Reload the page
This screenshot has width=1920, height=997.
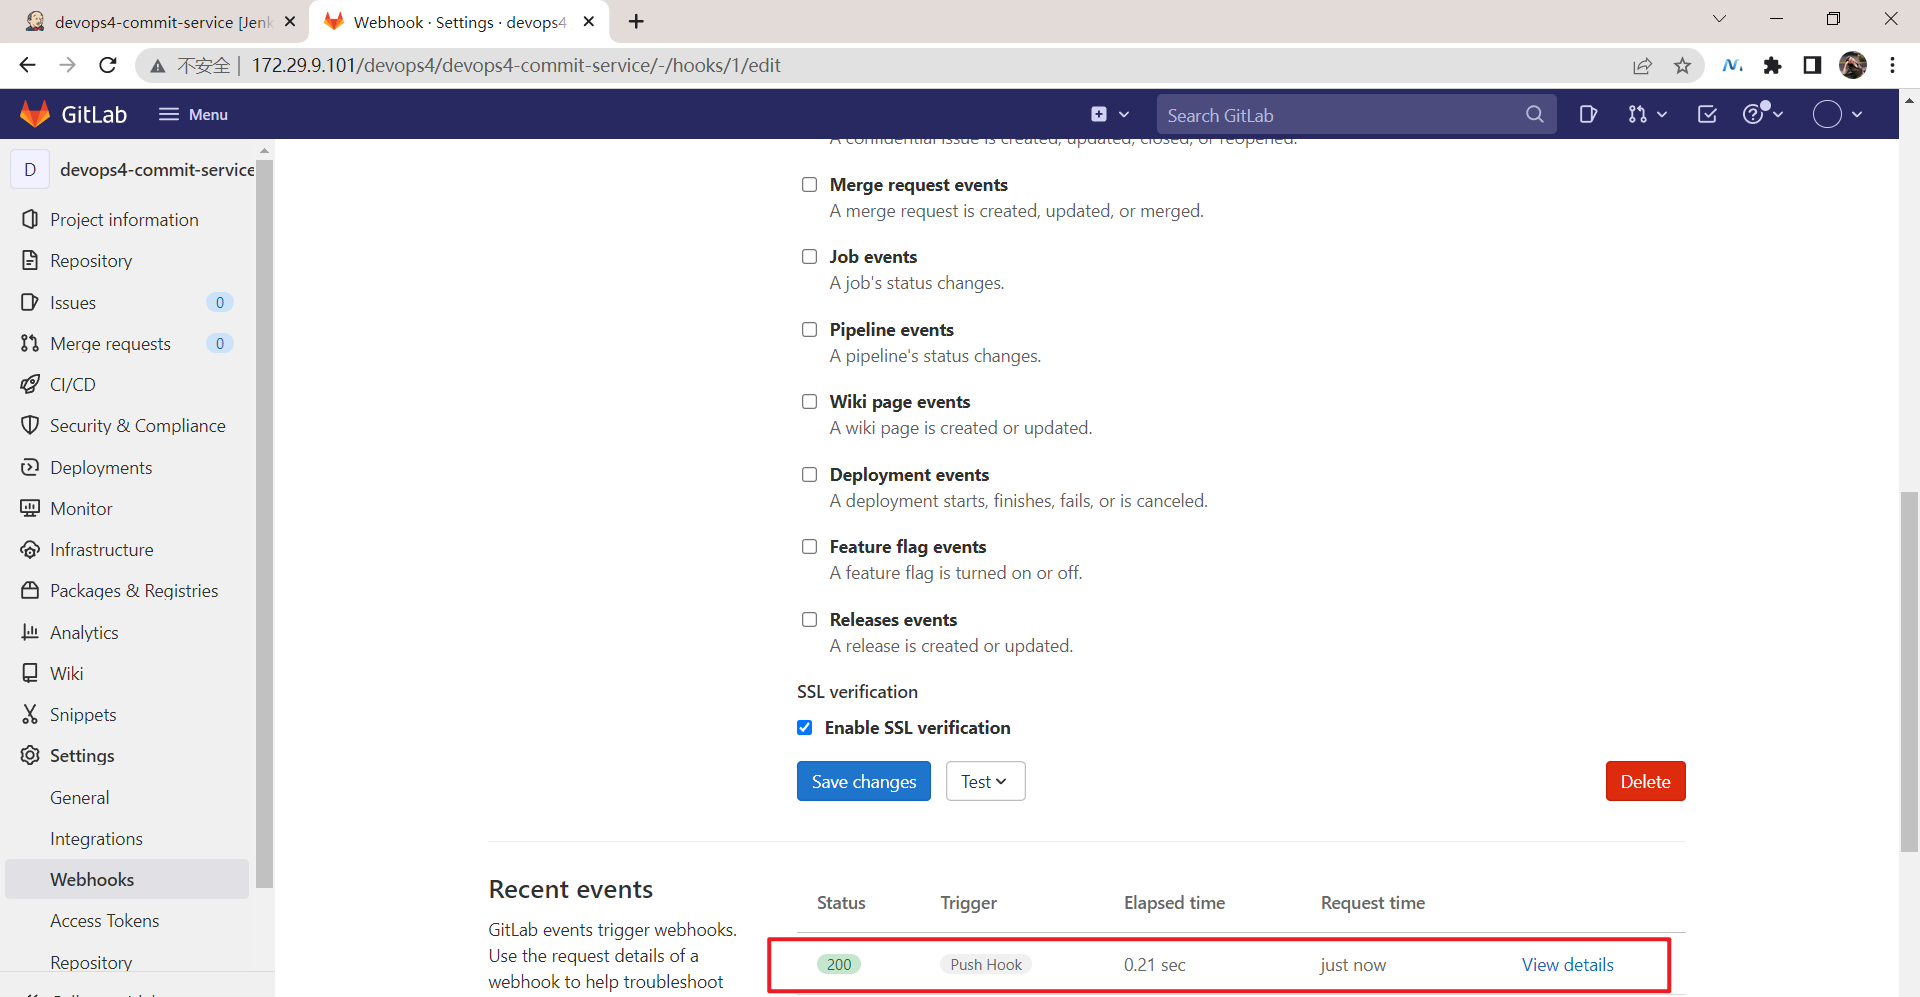pyautogui.click(x=108, y=65)
